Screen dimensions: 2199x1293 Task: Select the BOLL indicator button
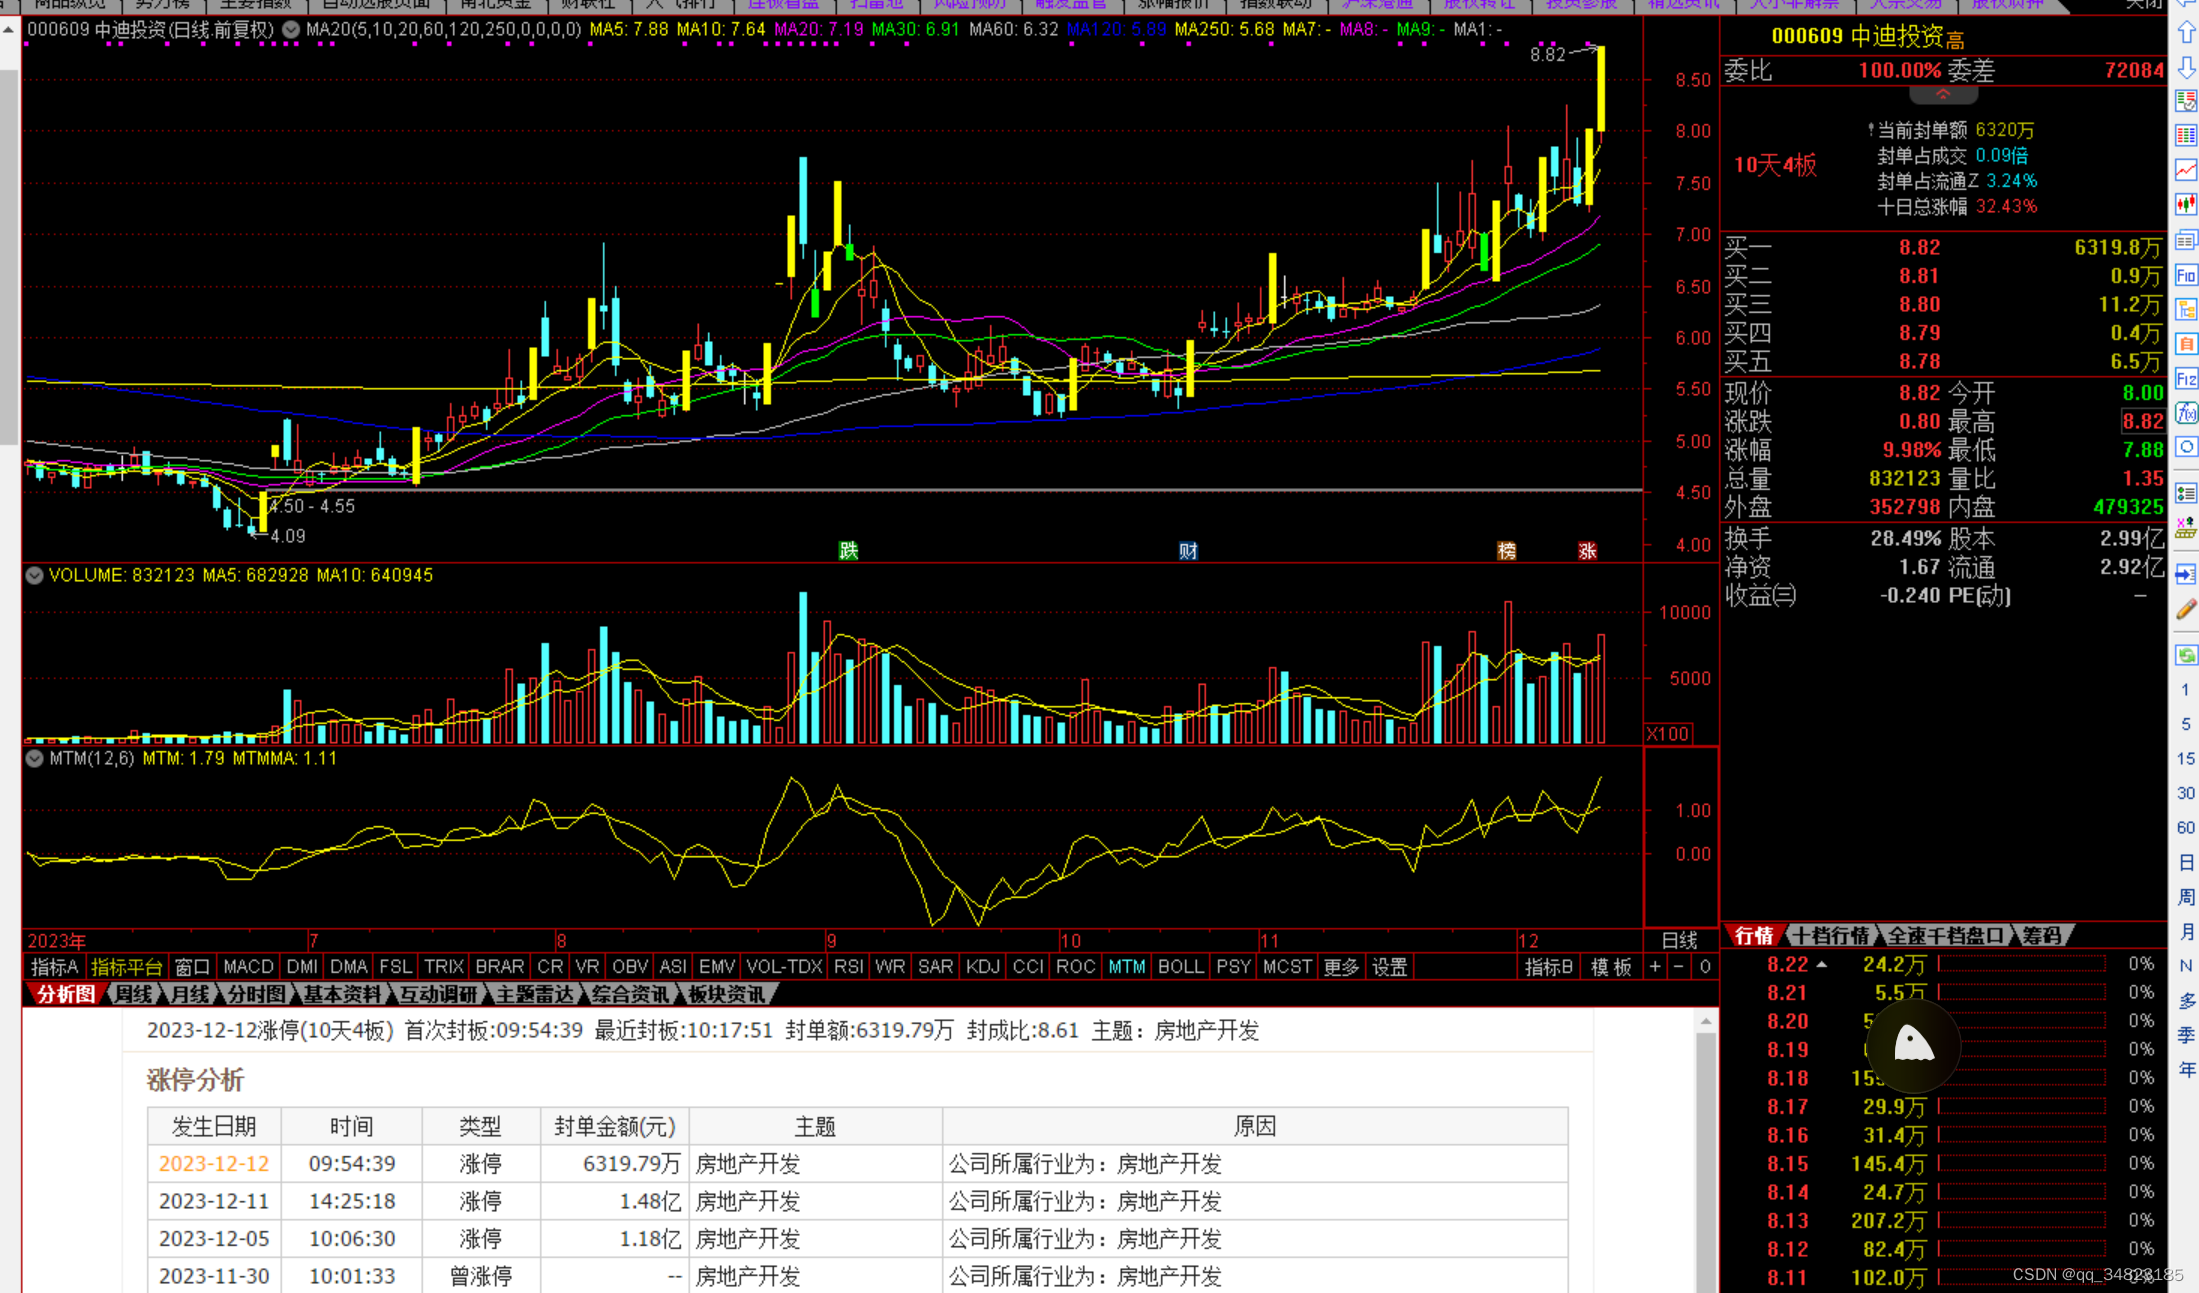pyautogui.click(x=1180, y=967)
